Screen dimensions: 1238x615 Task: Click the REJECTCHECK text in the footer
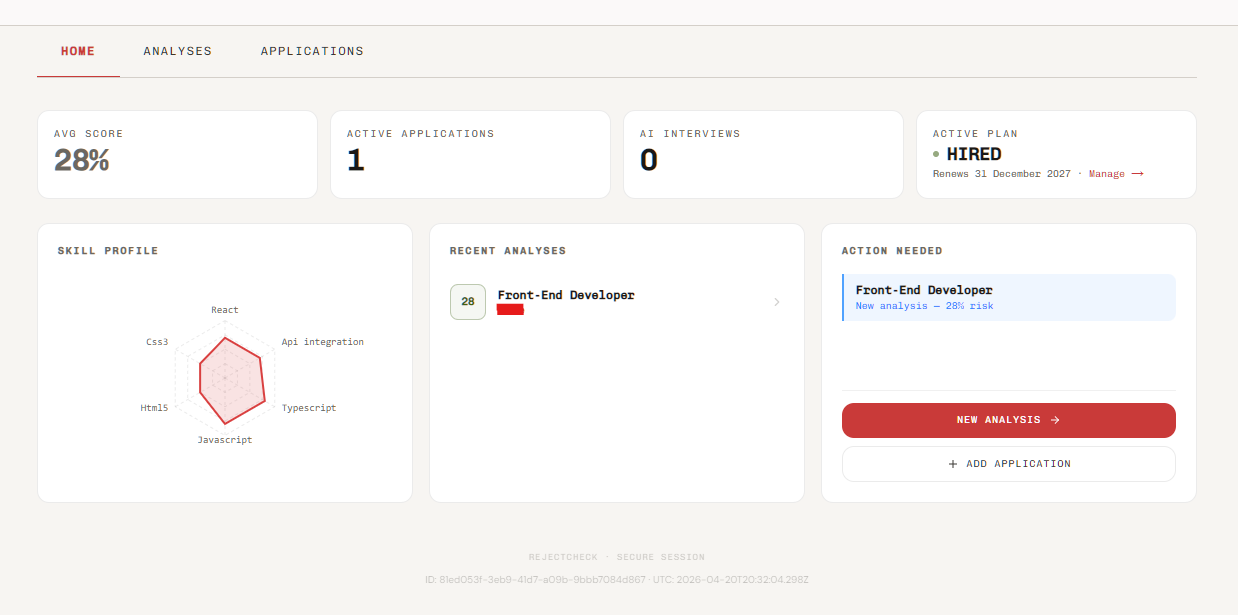(x=563, y=557)
